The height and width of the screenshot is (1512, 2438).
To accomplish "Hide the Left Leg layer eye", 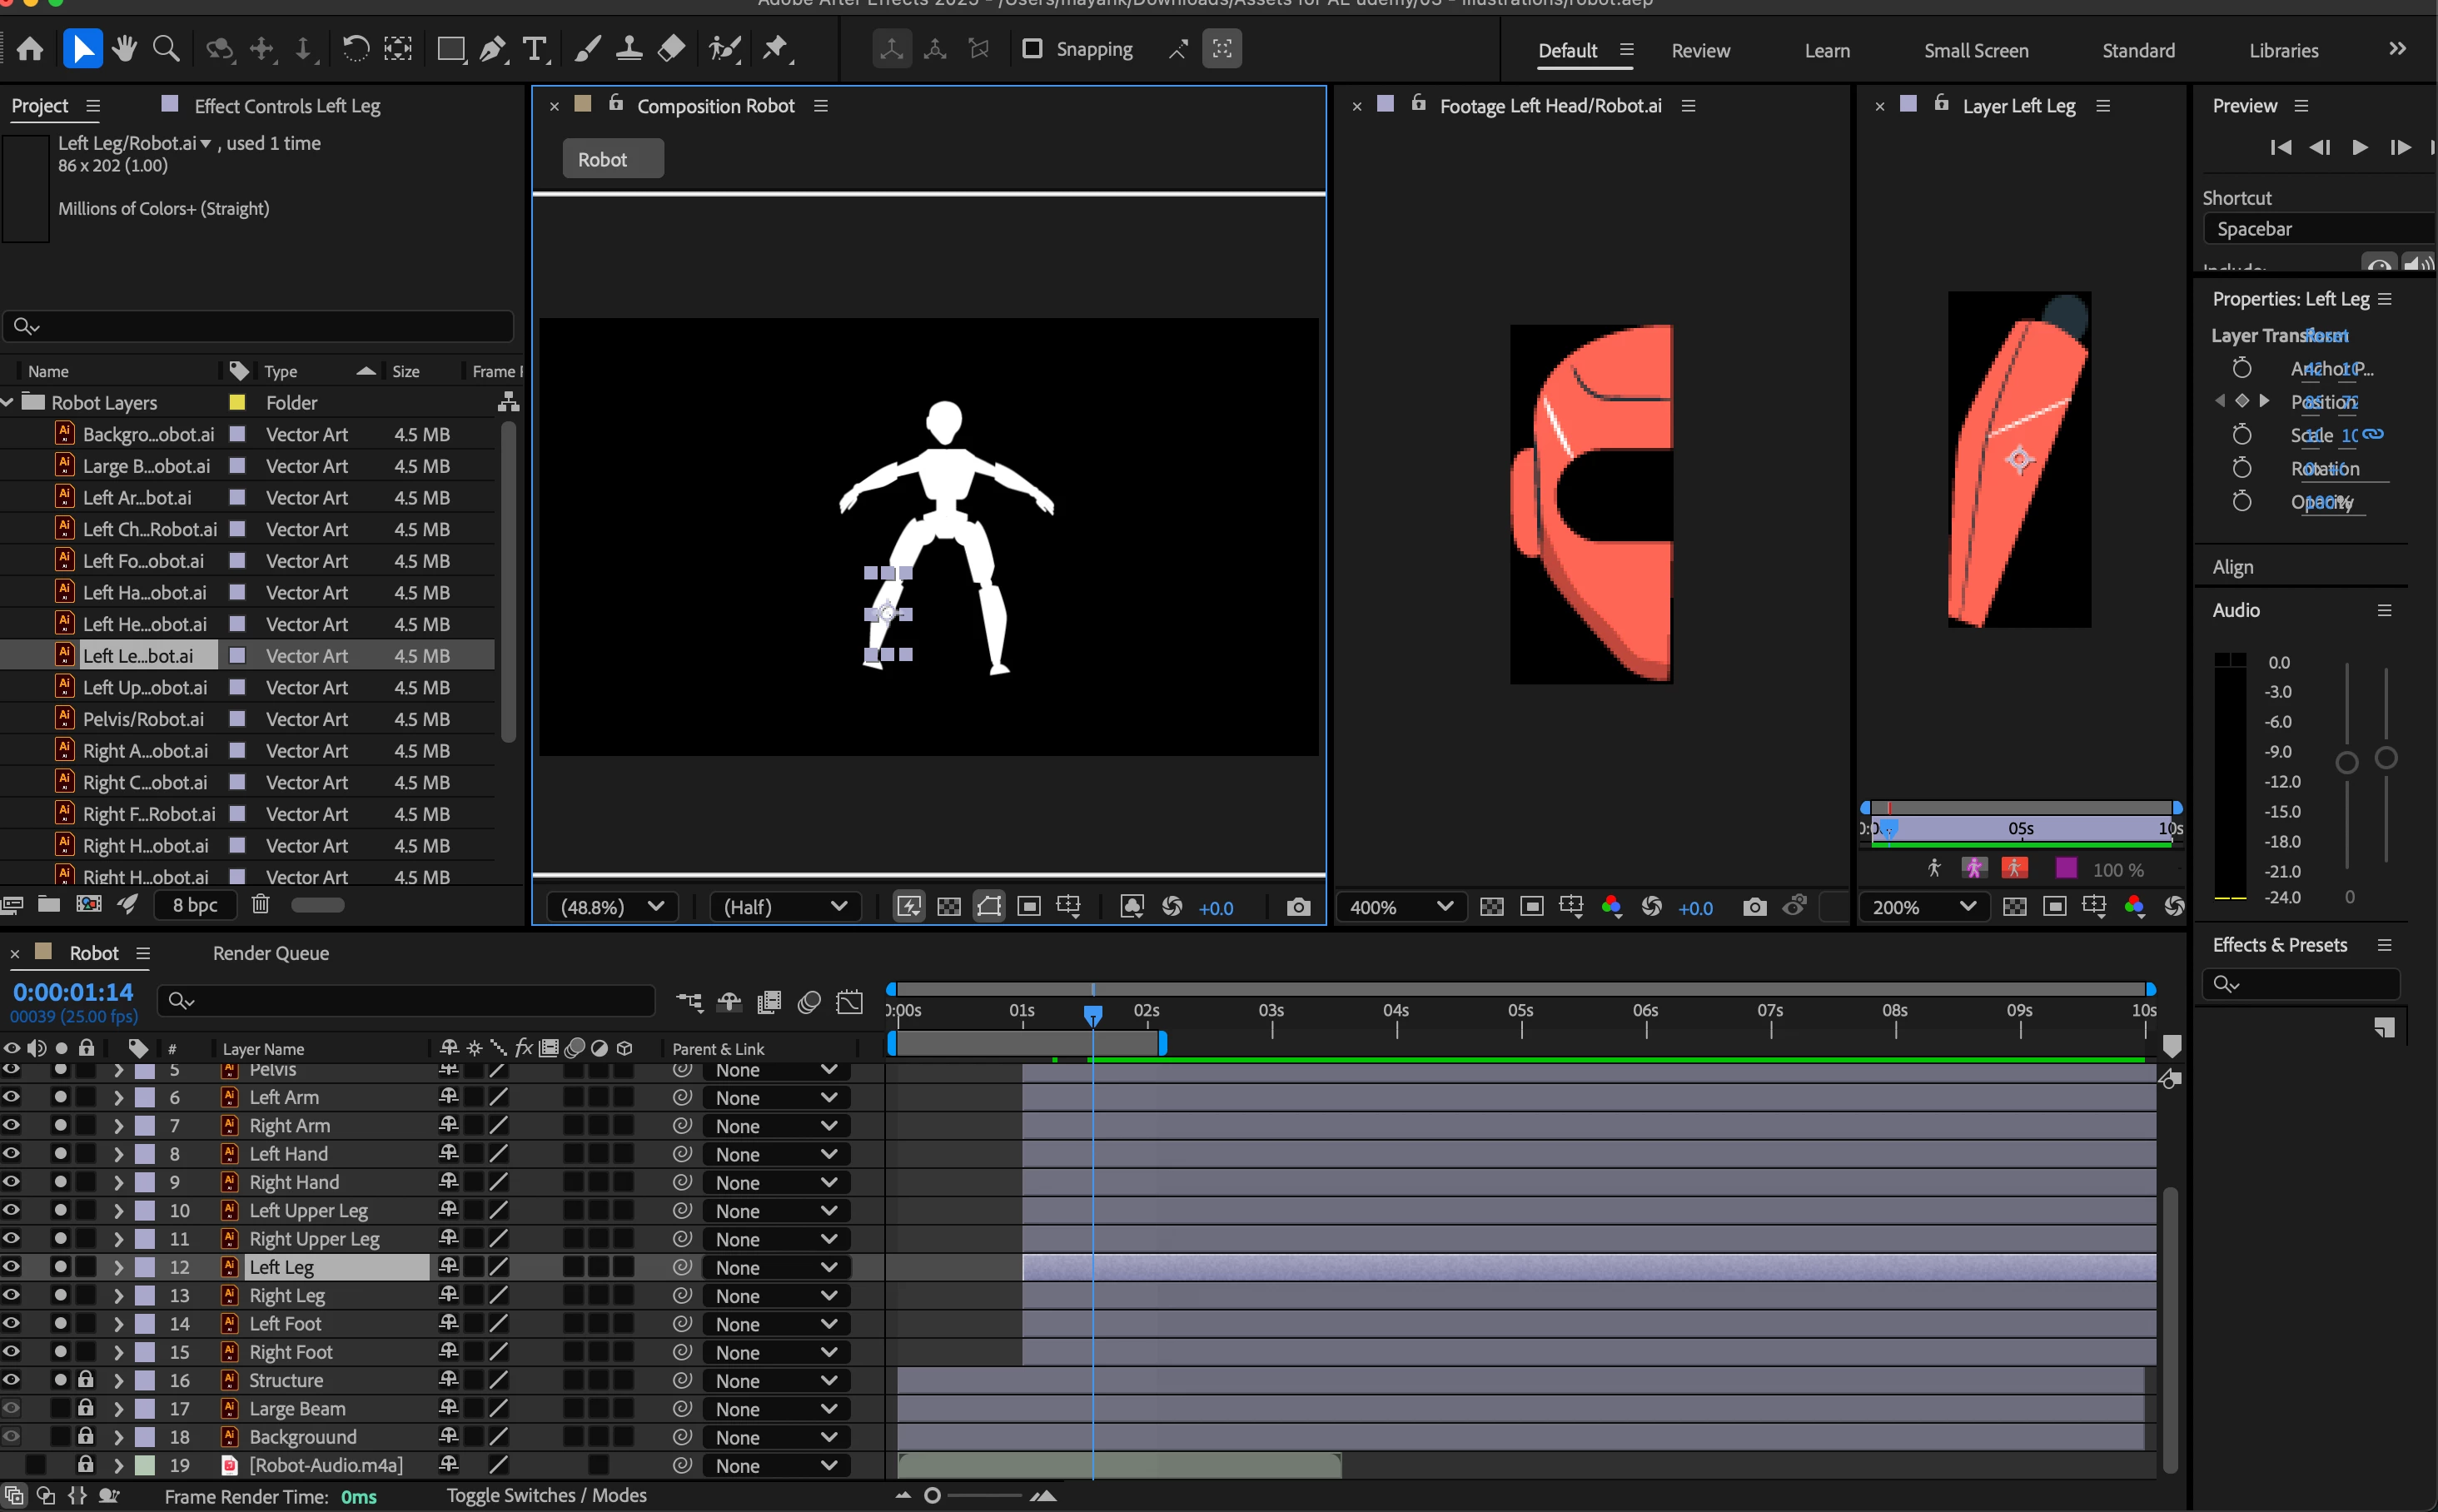I will tap(11, 1267).
